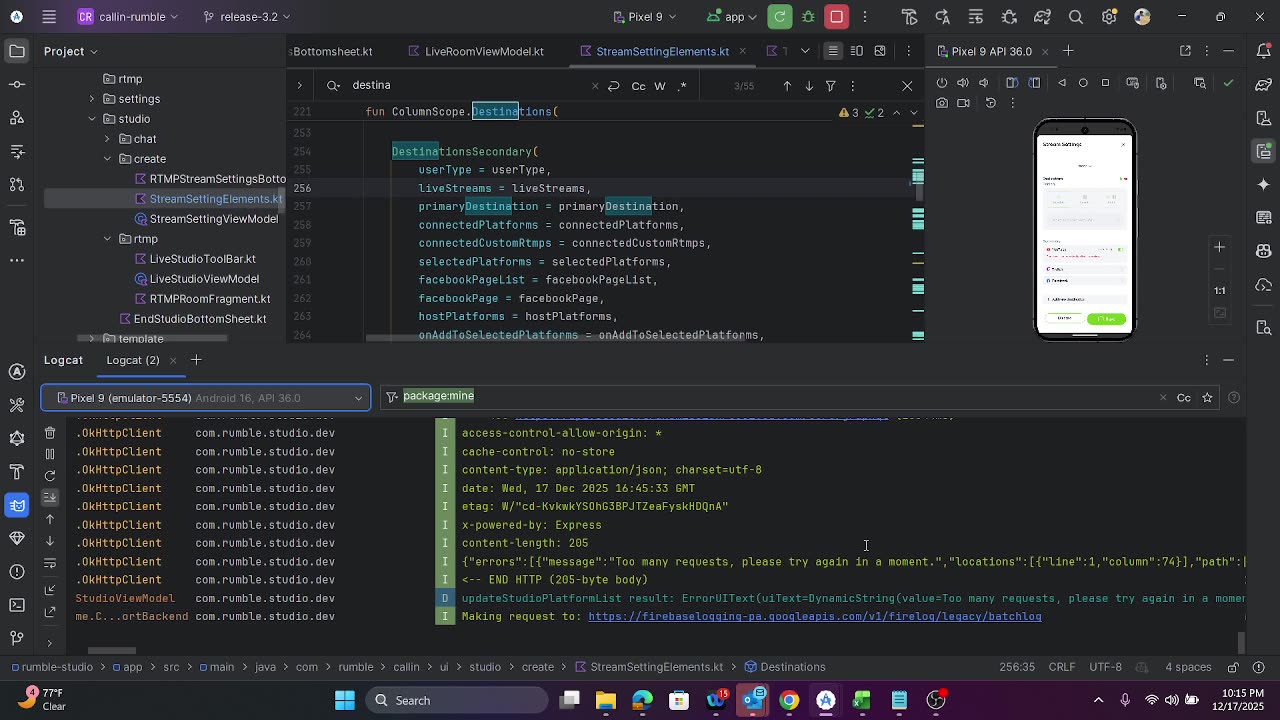Screen dimensions: 1280x720
Task: Pause the Logcat output
Action: [x=50, y=454]
